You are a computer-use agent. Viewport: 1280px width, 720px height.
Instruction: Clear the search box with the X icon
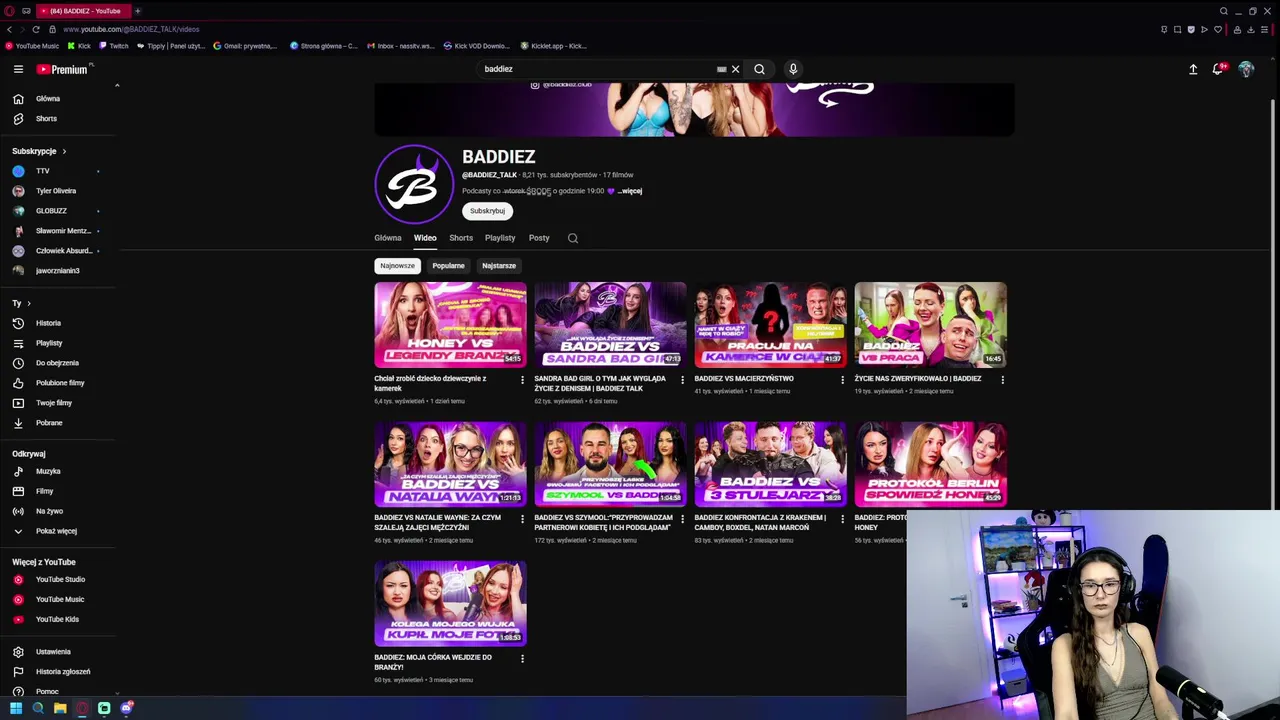tap(735, 69)
